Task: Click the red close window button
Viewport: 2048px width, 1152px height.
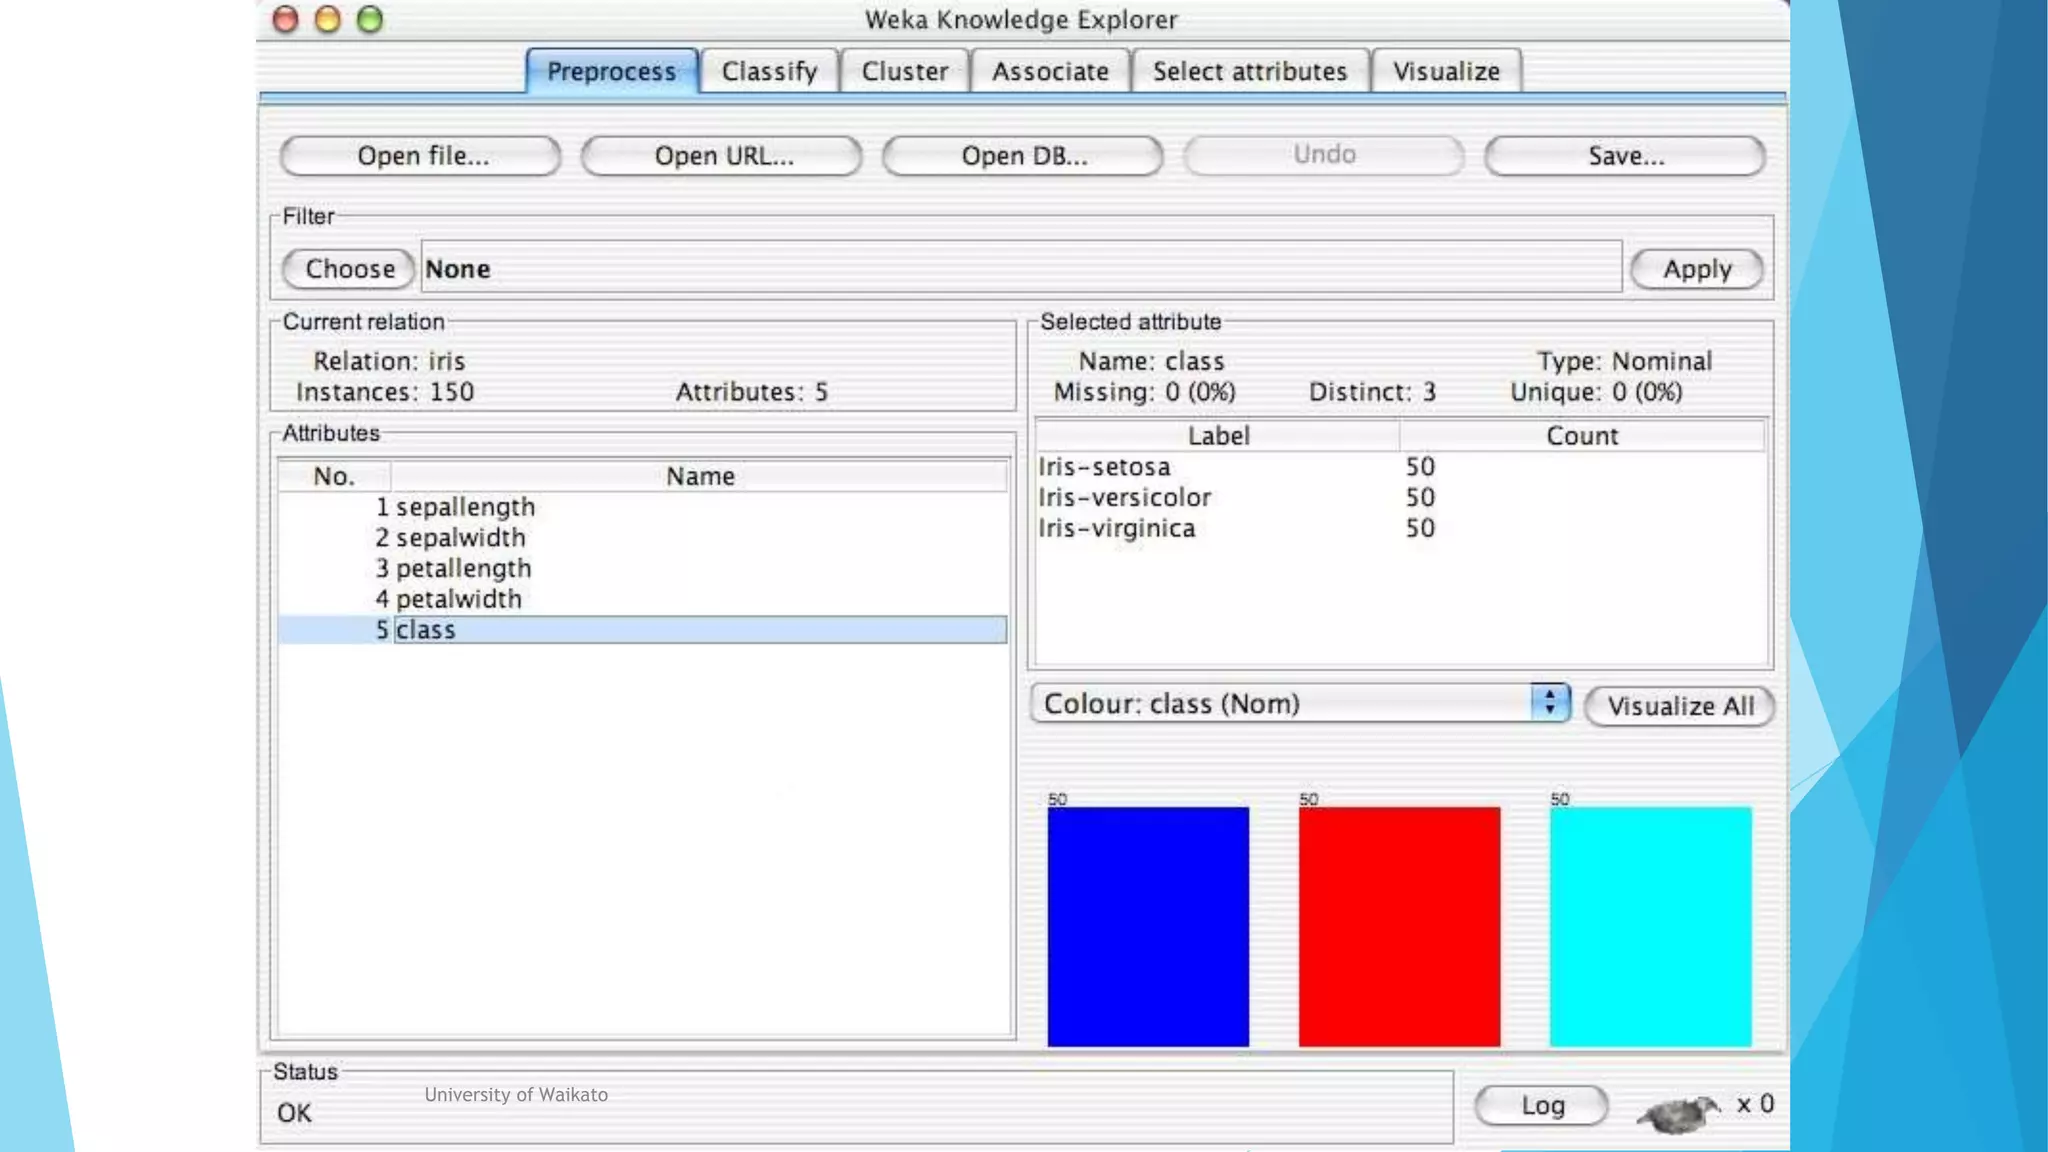Action: 286,20
